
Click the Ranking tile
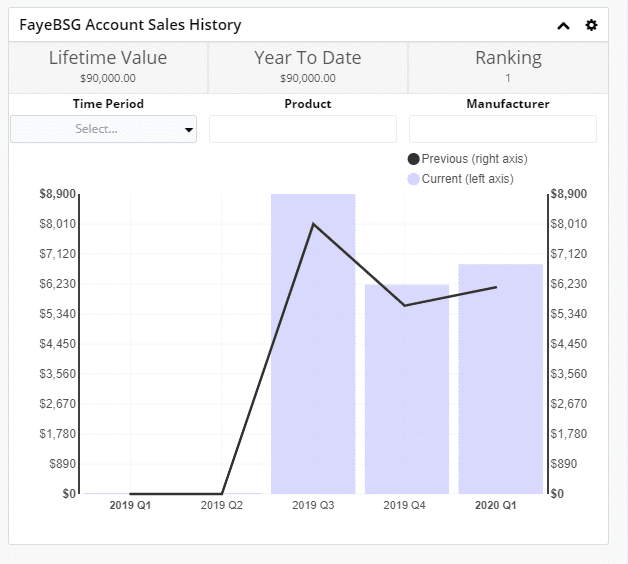click(508, 68)
